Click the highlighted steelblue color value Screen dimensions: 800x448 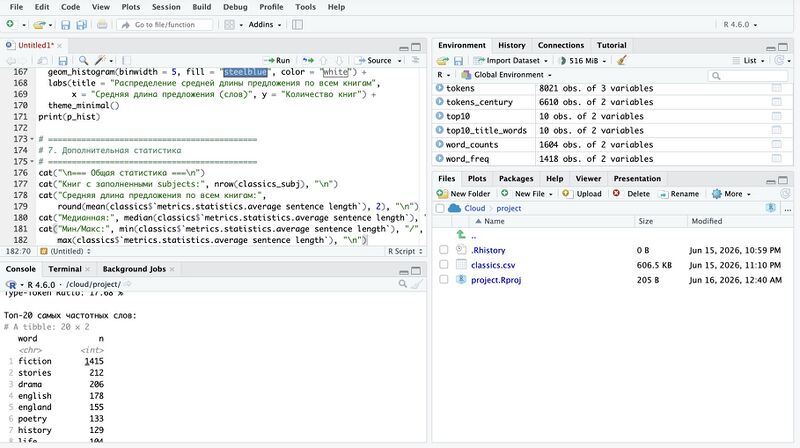[x=245, y=72]
